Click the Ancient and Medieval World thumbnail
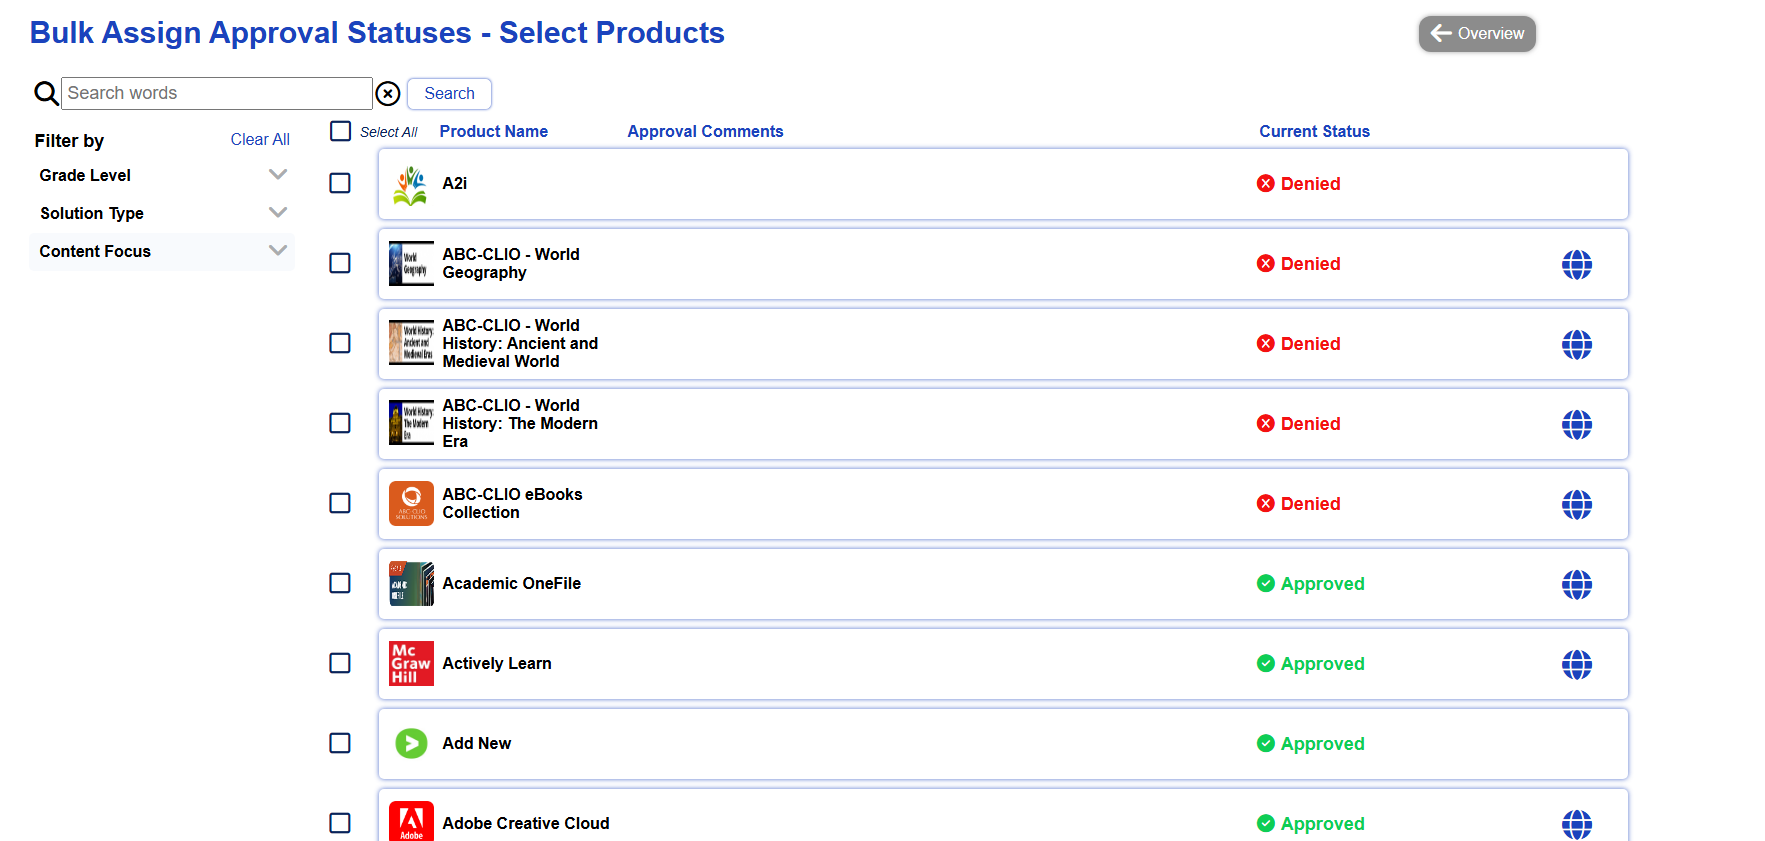1765x841 pixels. tap(411, 343)
